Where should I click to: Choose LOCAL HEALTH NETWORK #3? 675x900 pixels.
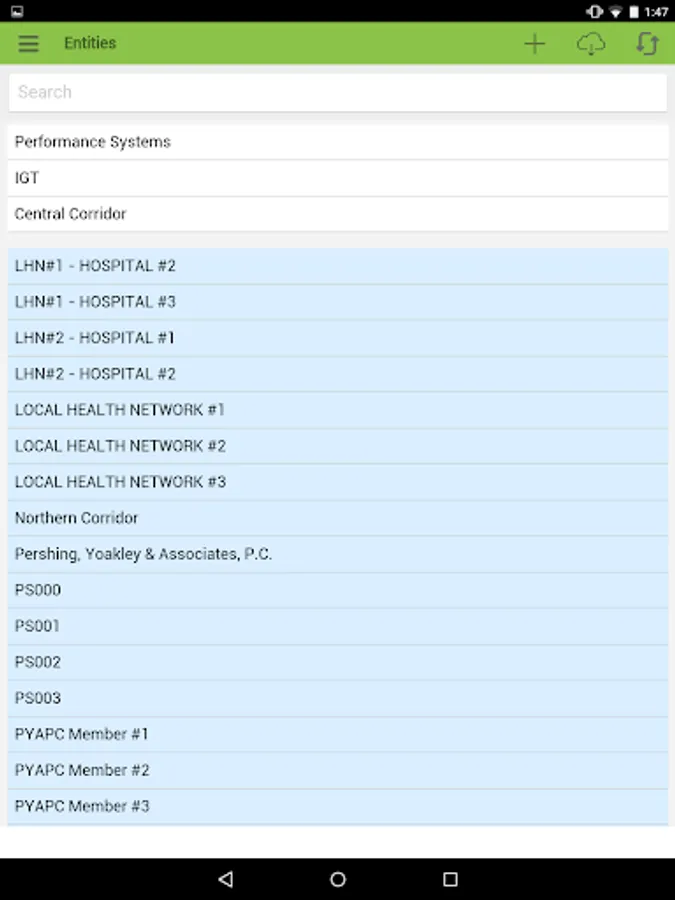point(338,482)
